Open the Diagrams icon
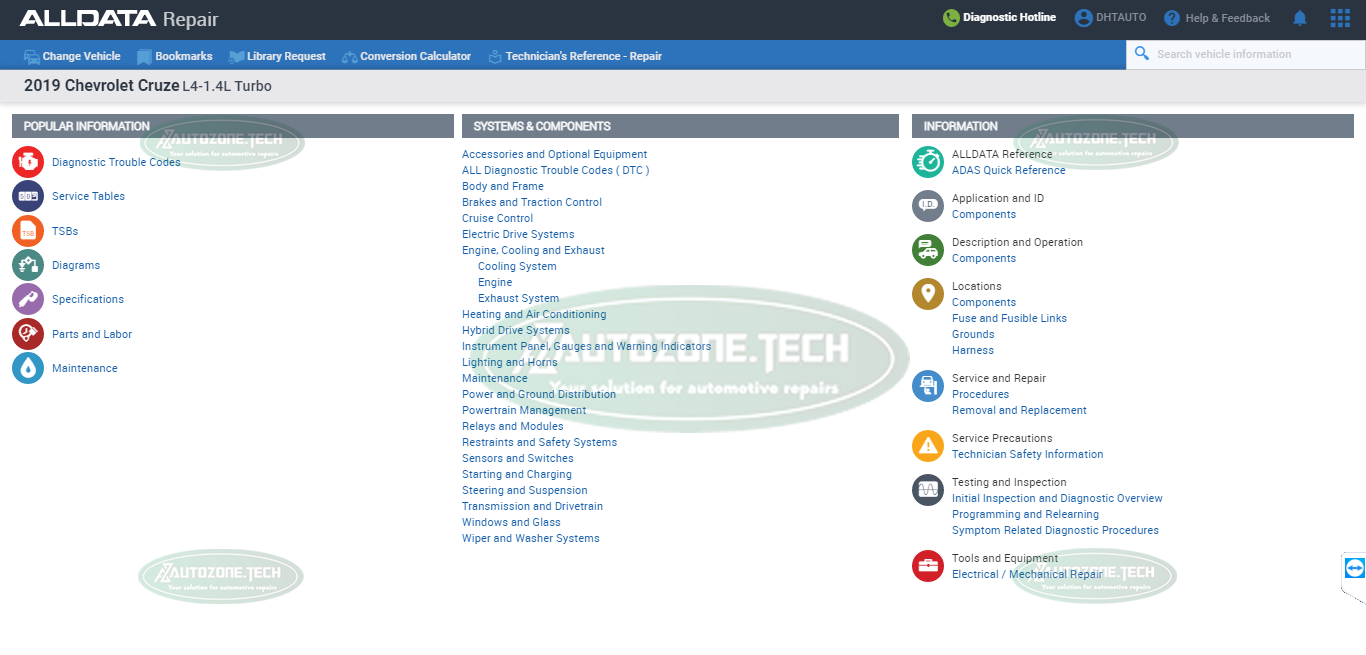This screenshot has width=1366, height=655. (28, 265)
